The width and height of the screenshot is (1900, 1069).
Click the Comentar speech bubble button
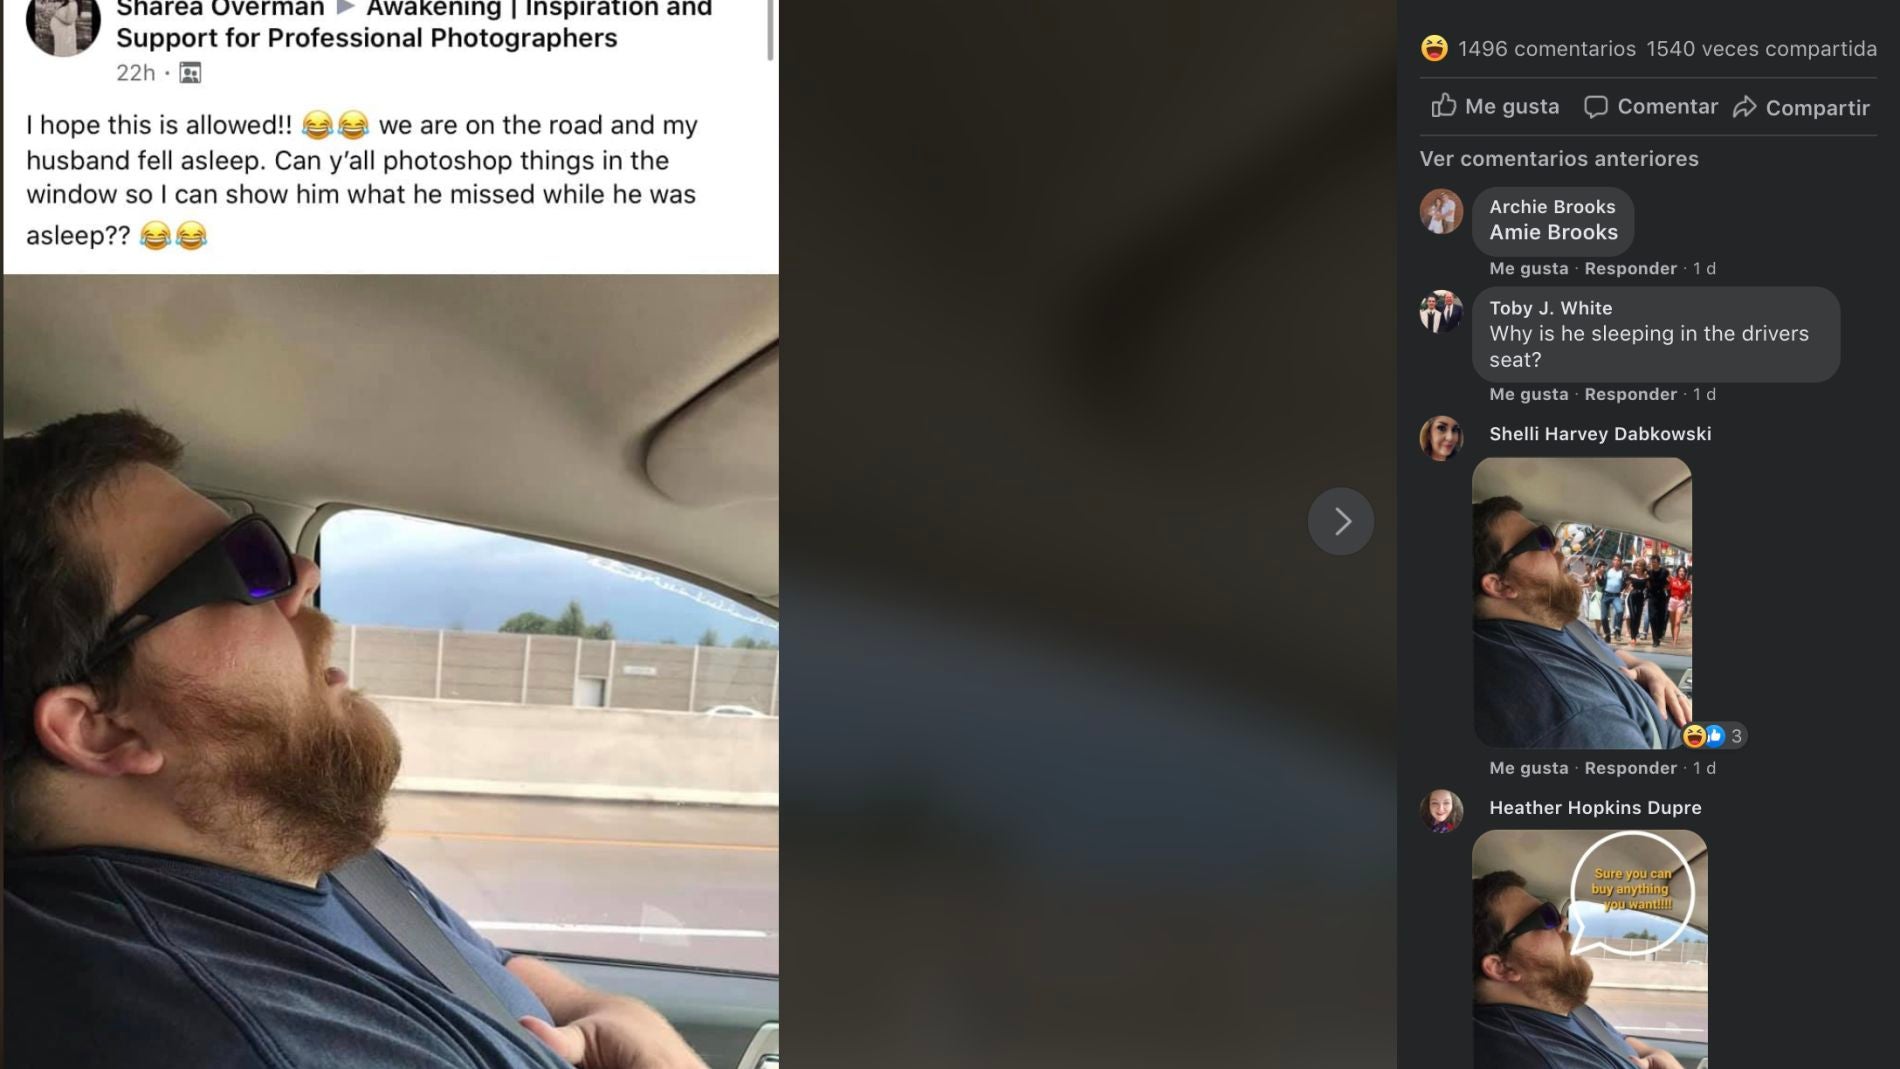click(1651, 106)
